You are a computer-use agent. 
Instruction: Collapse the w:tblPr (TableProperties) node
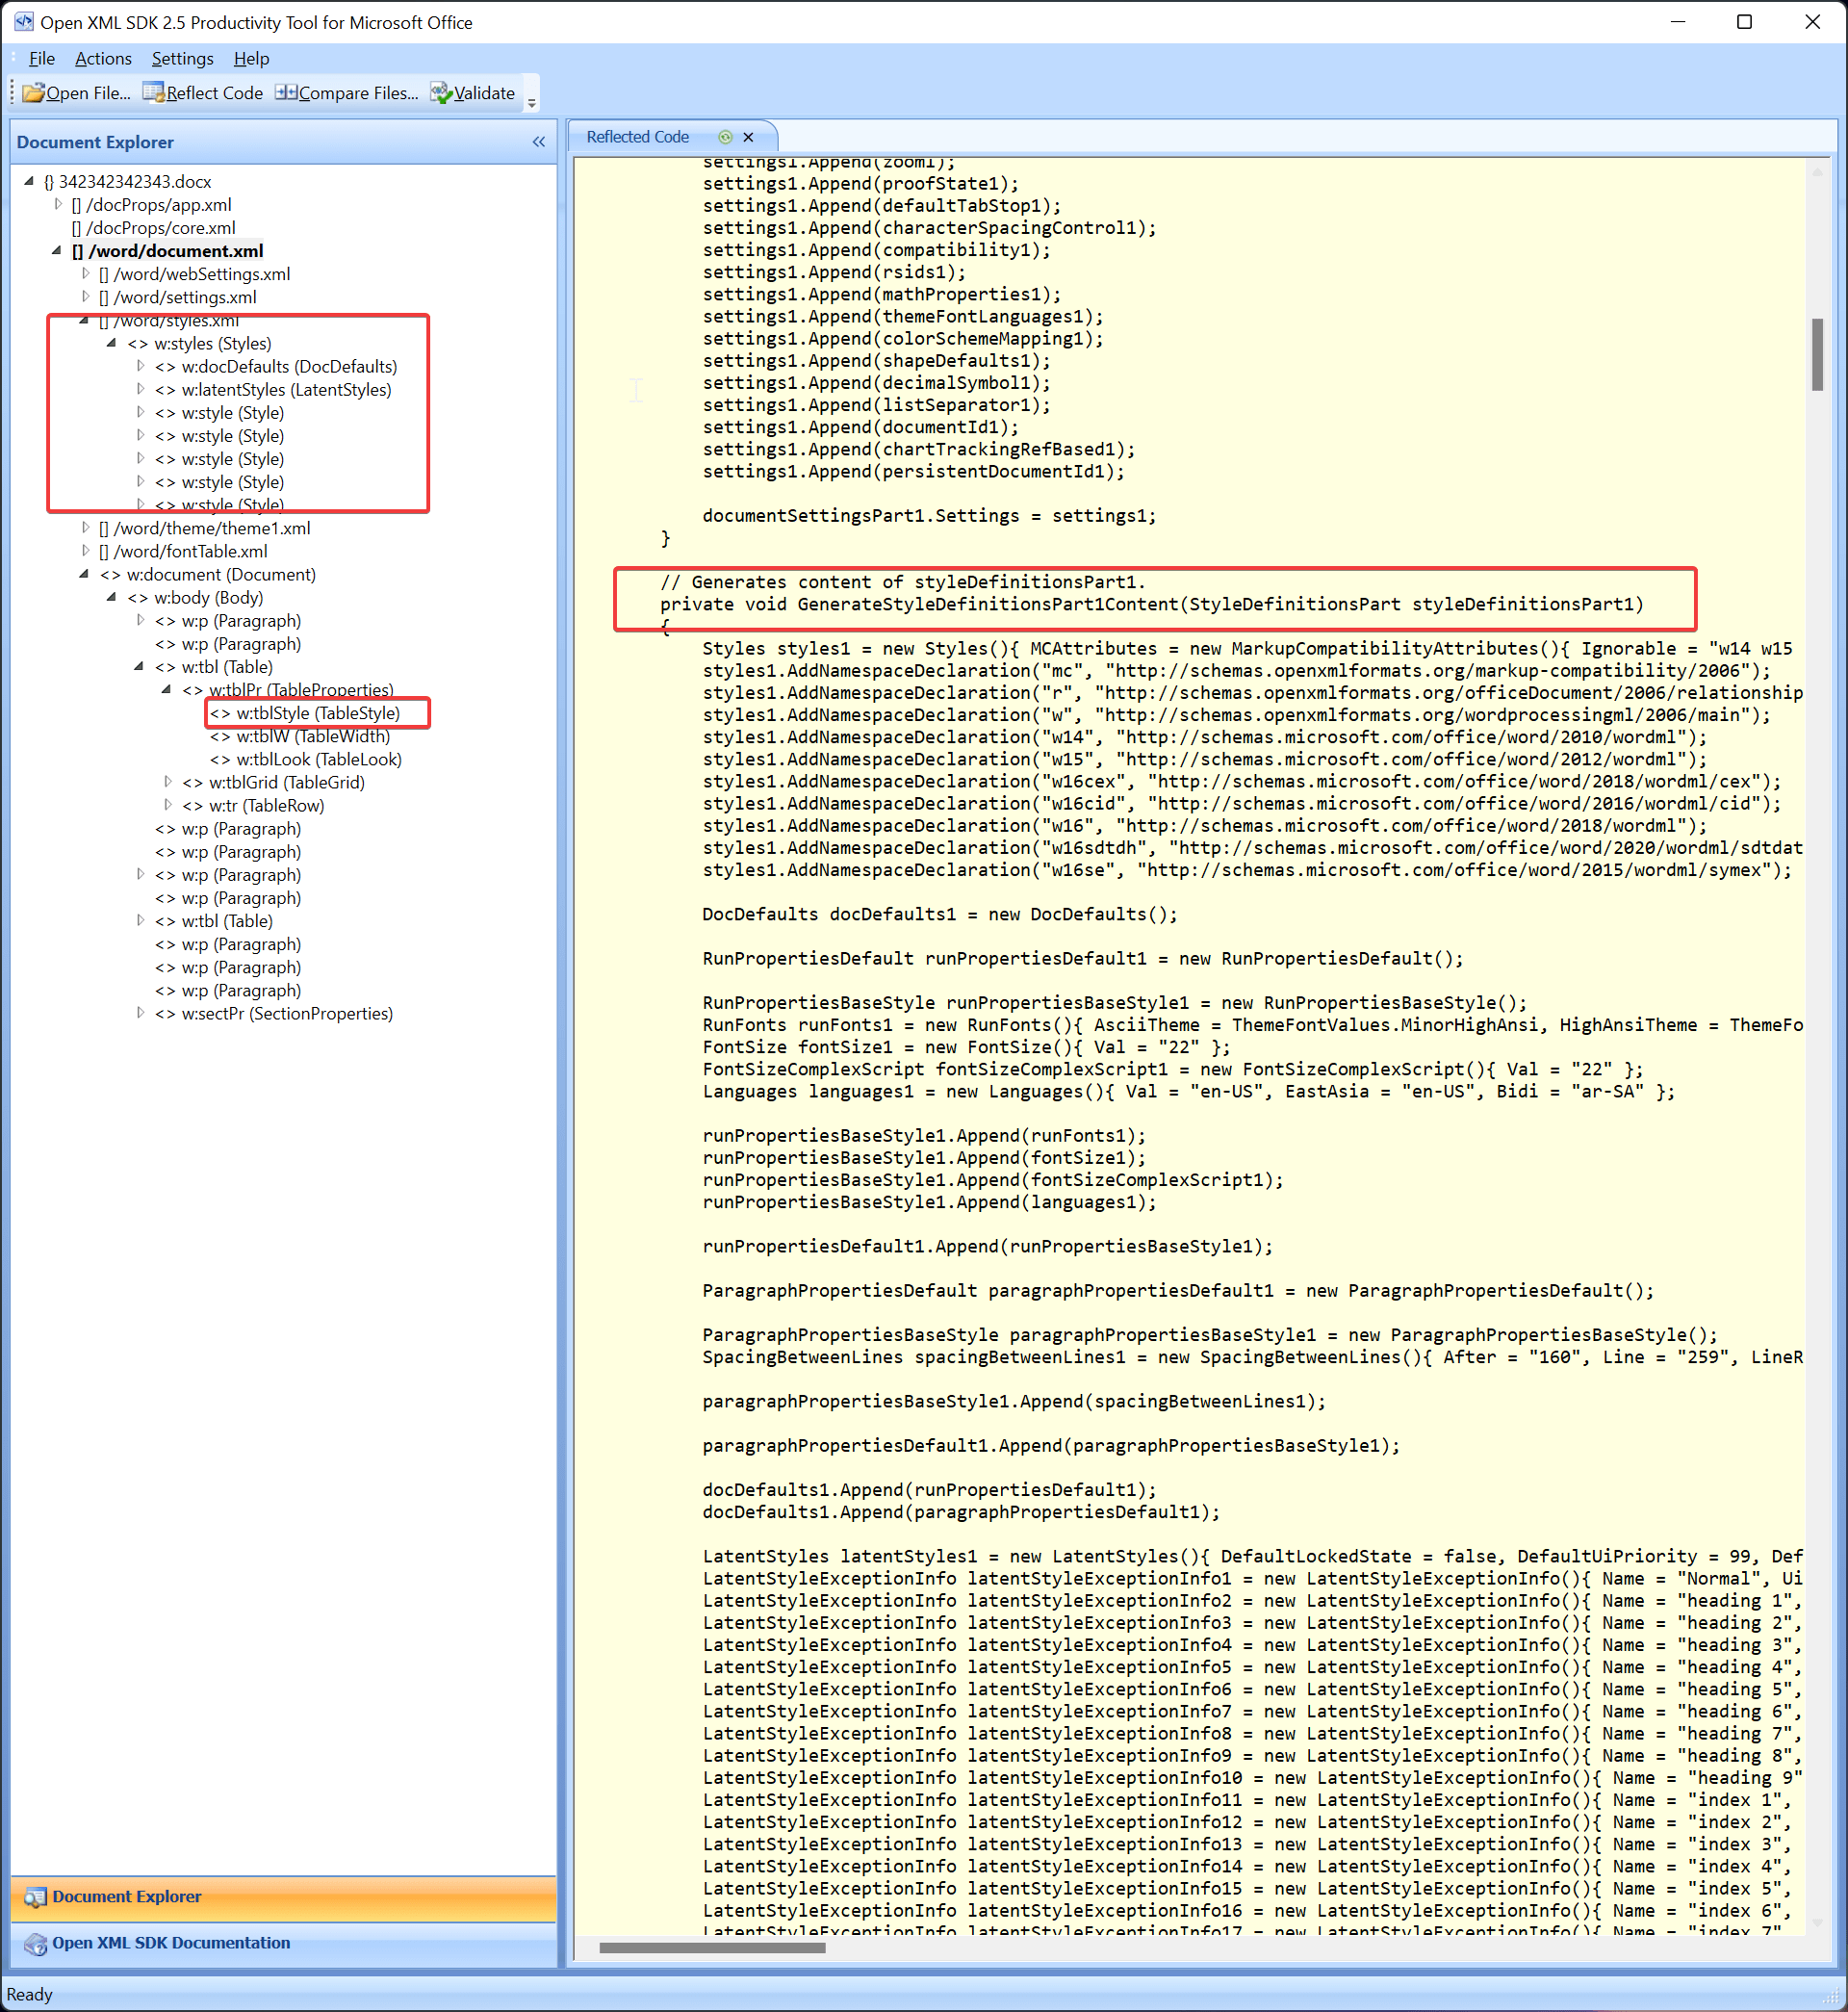point(167,689)
